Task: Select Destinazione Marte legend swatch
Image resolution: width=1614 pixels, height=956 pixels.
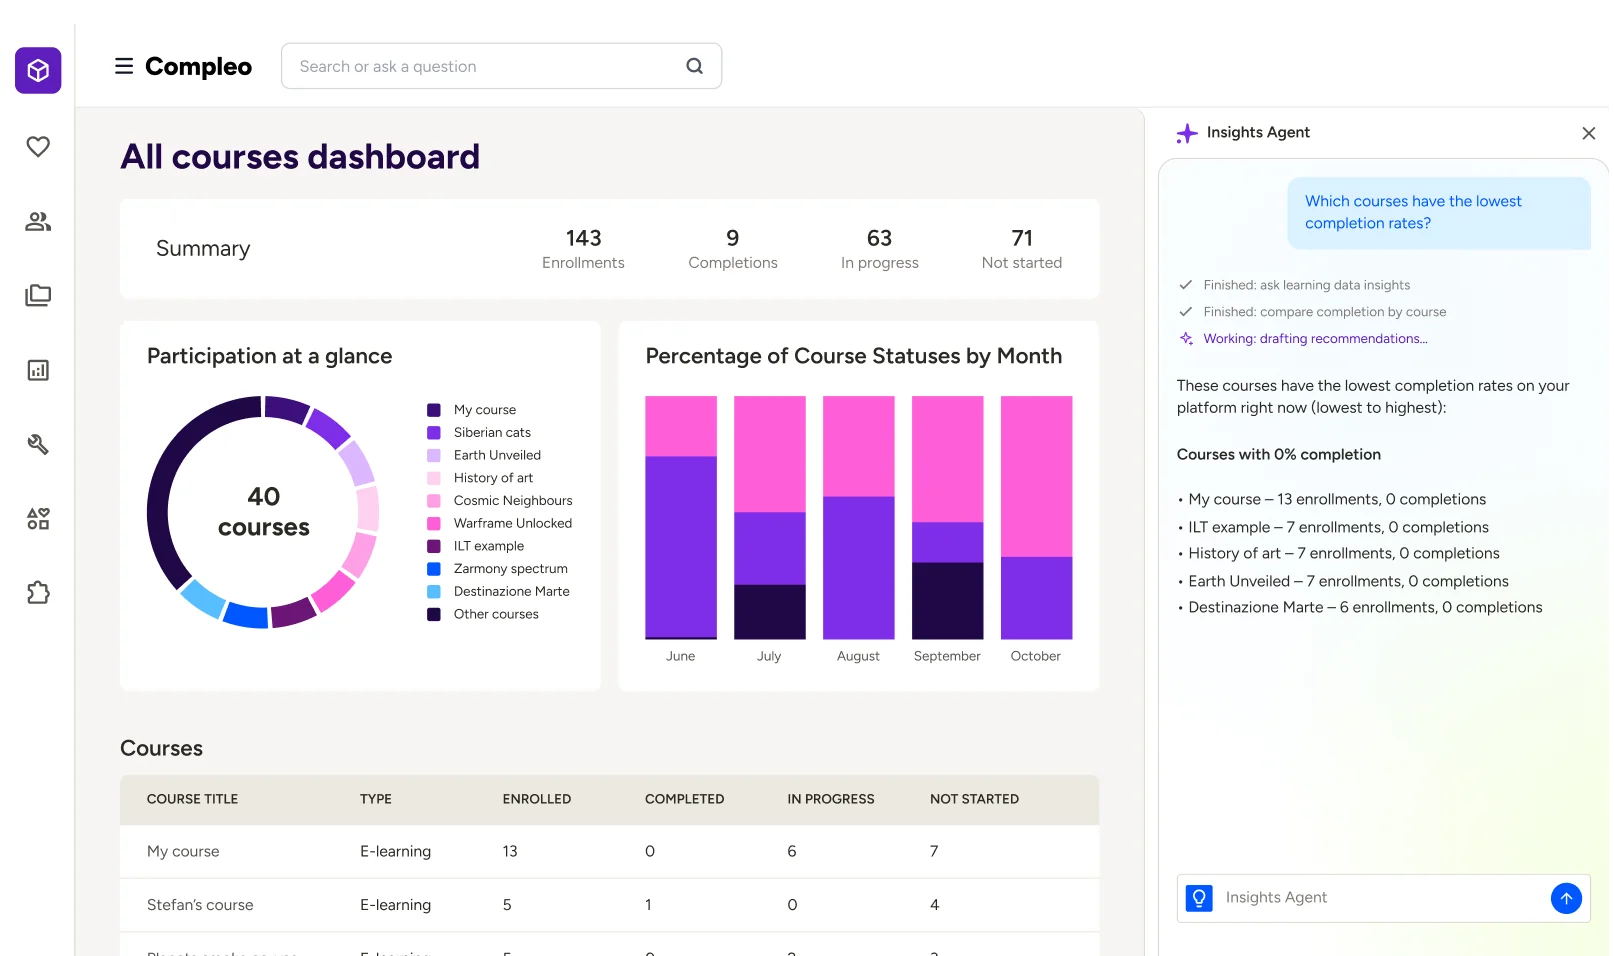Action: pyautogui.click(x=434, y=591)
